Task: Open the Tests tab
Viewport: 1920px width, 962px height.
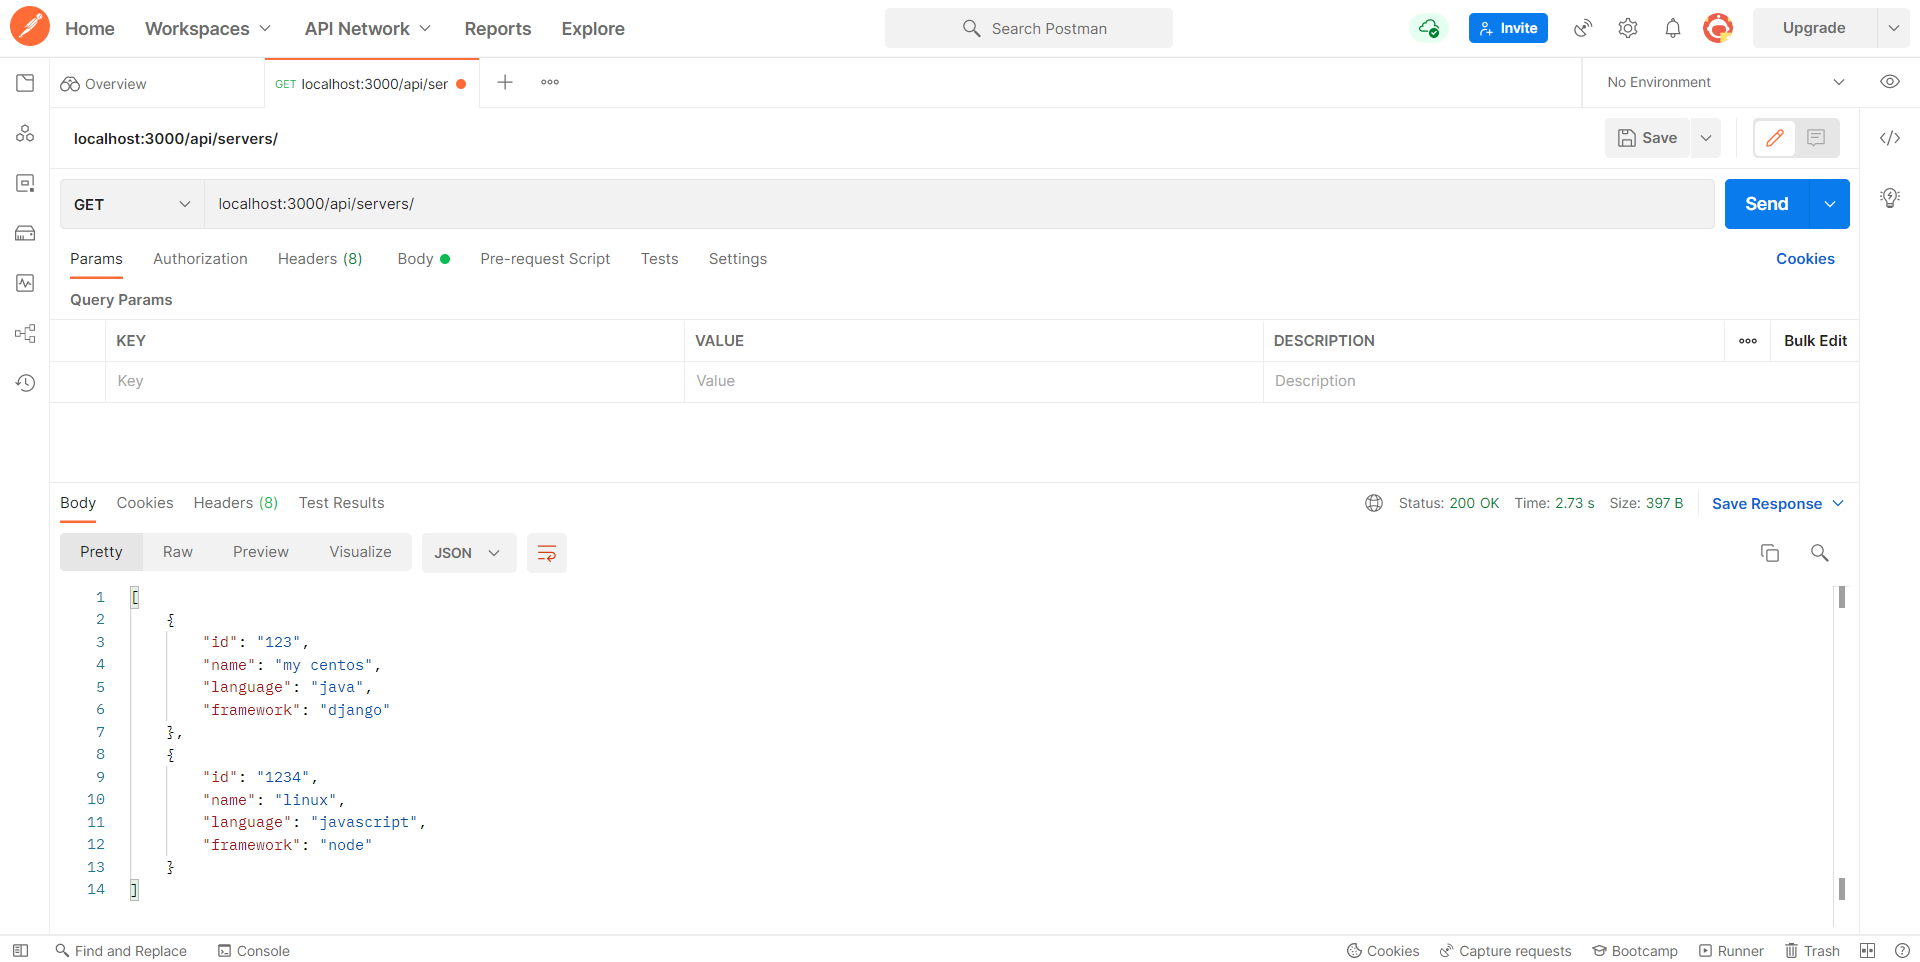Action: click(660, 259)
